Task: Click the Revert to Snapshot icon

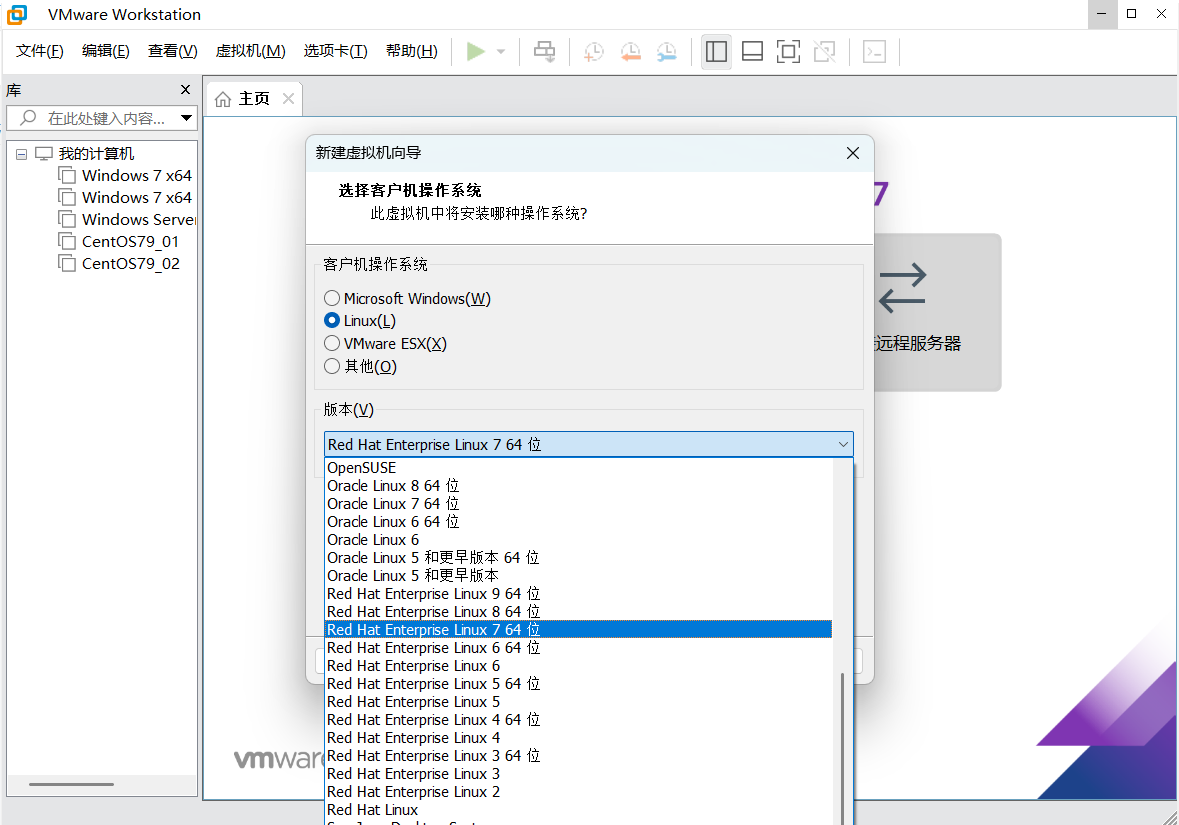Action: tap(630, 52)
